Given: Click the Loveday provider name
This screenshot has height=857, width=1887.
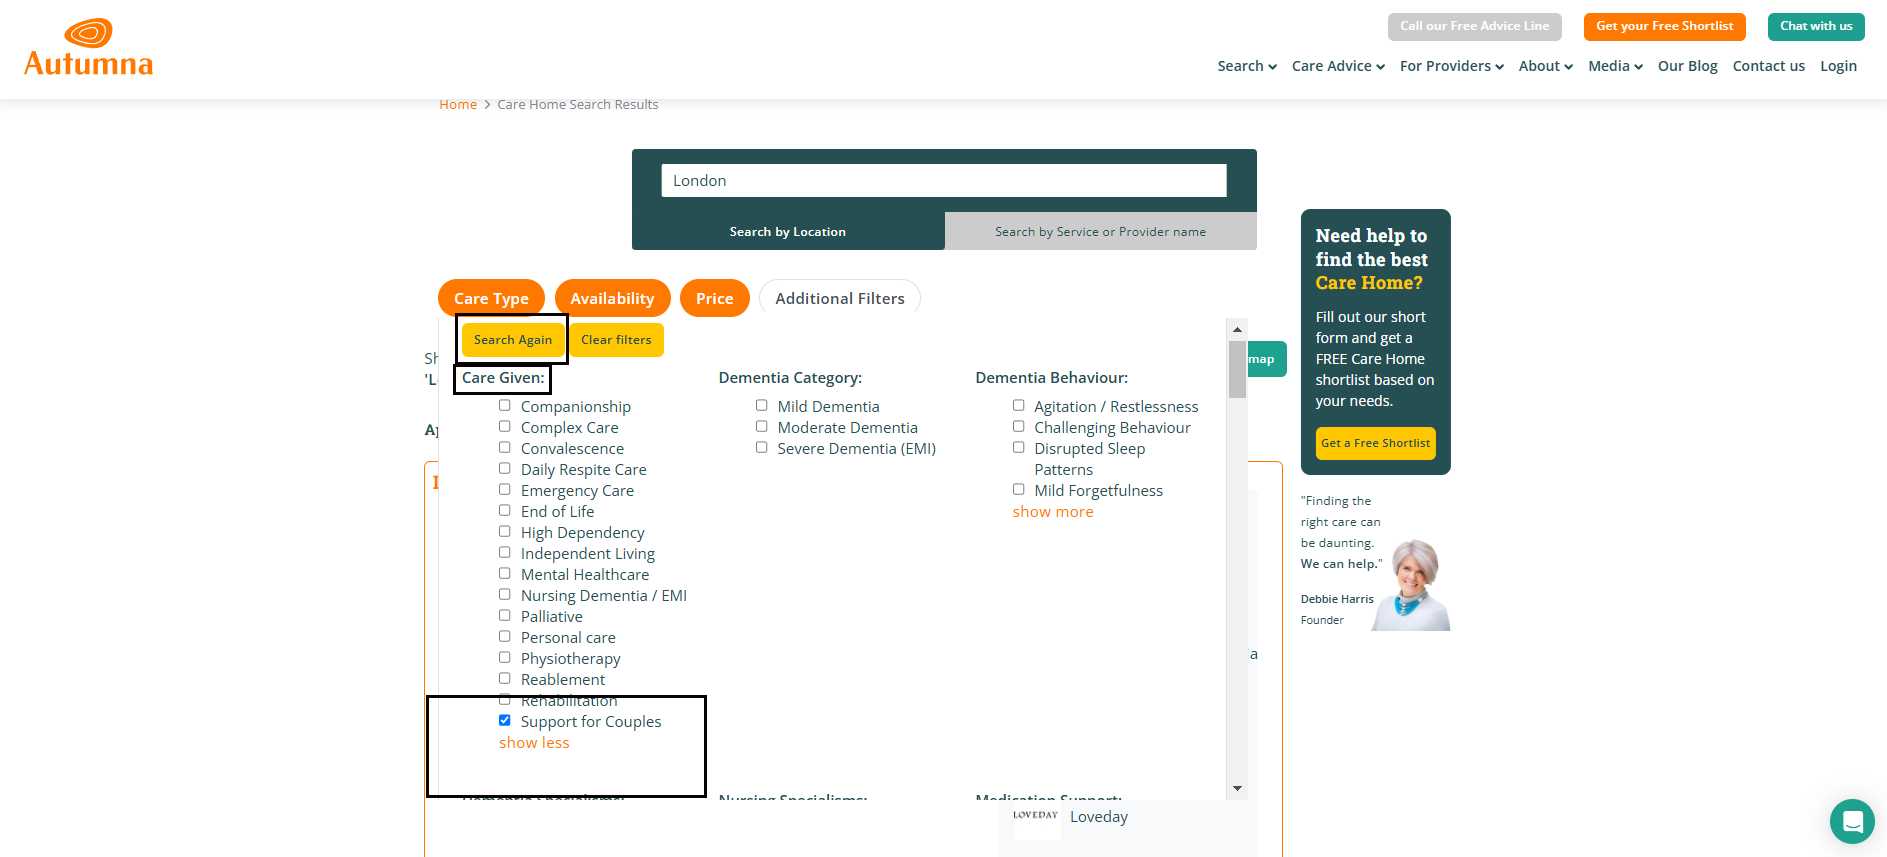Looking at the screenshot, I should point(1099,817).
